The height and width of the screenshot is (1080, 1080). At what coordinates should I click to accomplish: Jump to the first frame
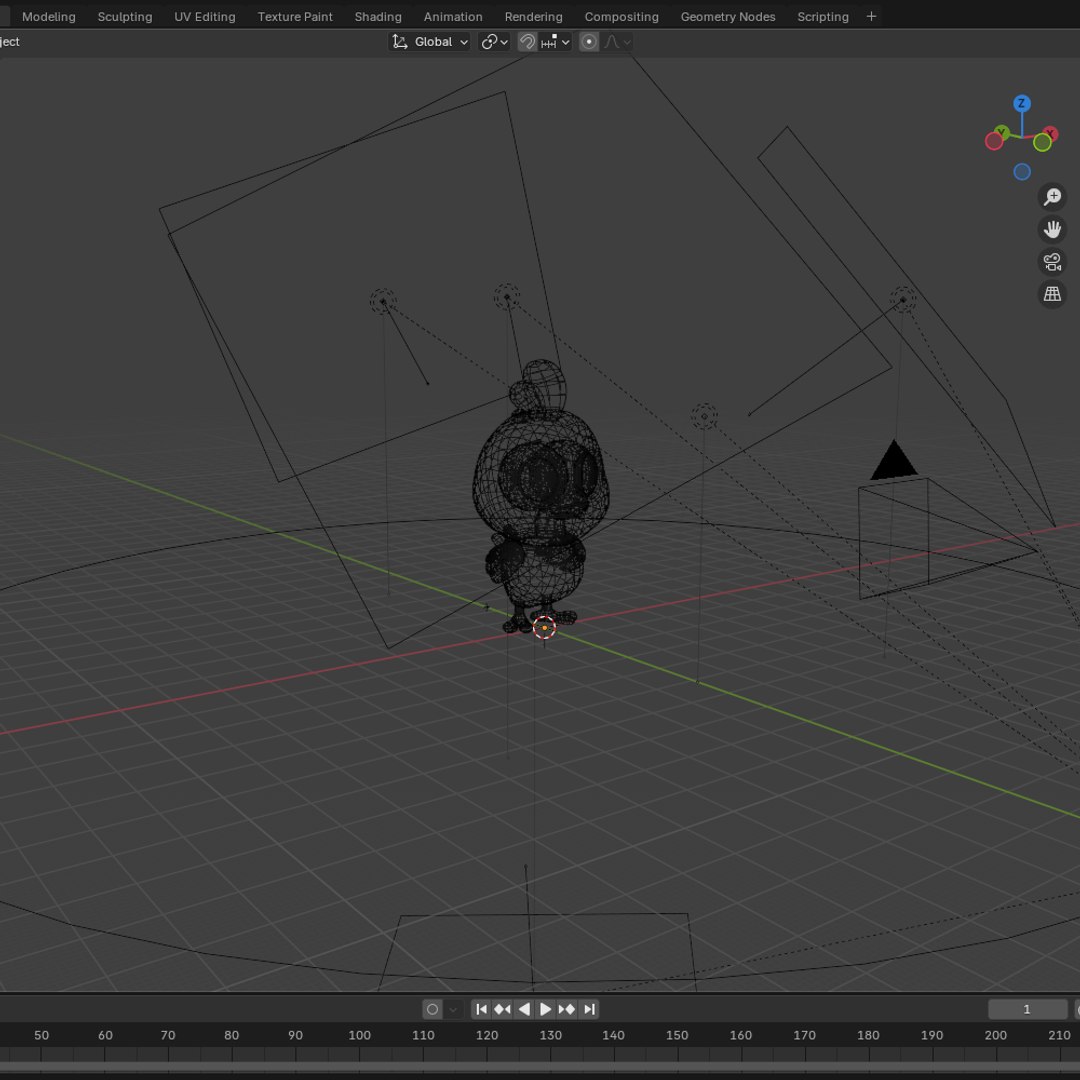click(481, 1009)
